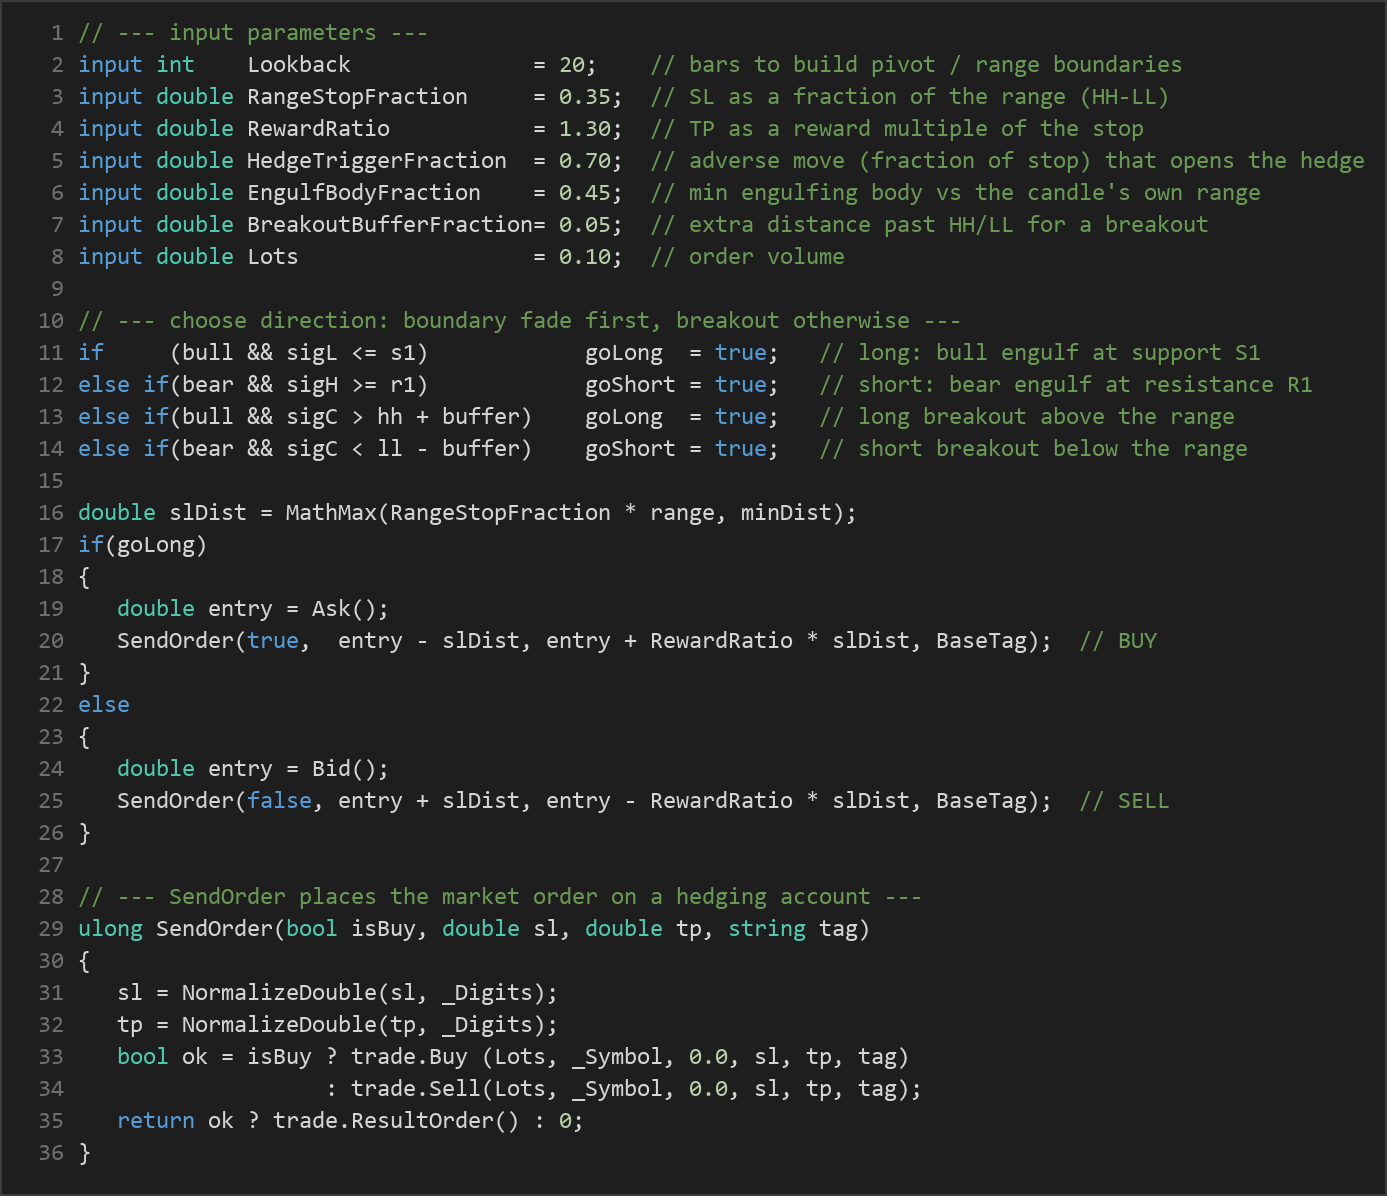Click condition 'bull && sigC > hh + buffer'

coord(351,417)
